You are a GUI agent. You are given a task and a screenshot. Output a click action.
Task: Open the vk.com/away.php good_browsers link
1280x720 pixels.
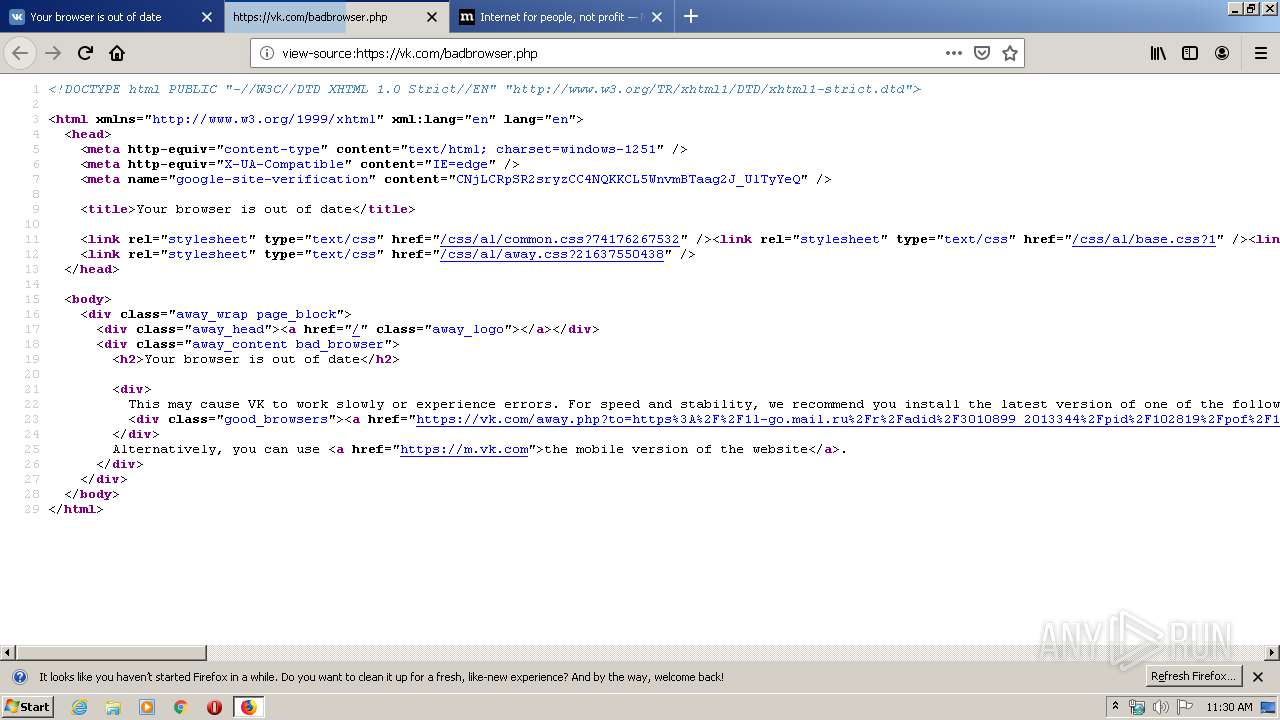[x=847, y=419]
